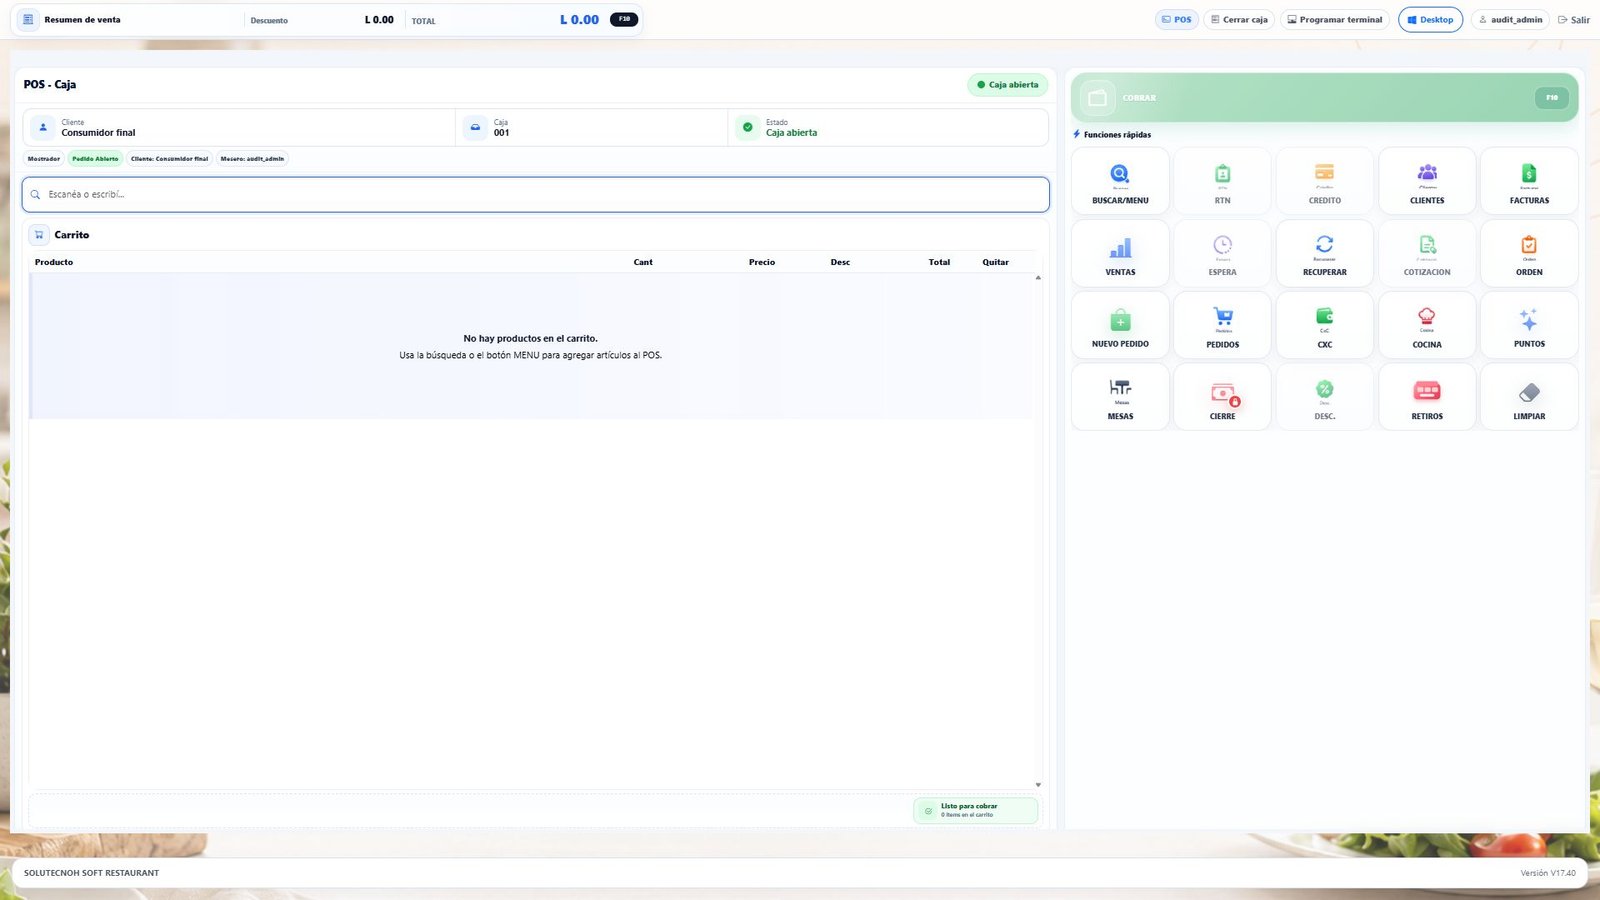Click the Caja abierta status badge
The width and height of the screenshot is (1600, 900).
(1008, 85)
